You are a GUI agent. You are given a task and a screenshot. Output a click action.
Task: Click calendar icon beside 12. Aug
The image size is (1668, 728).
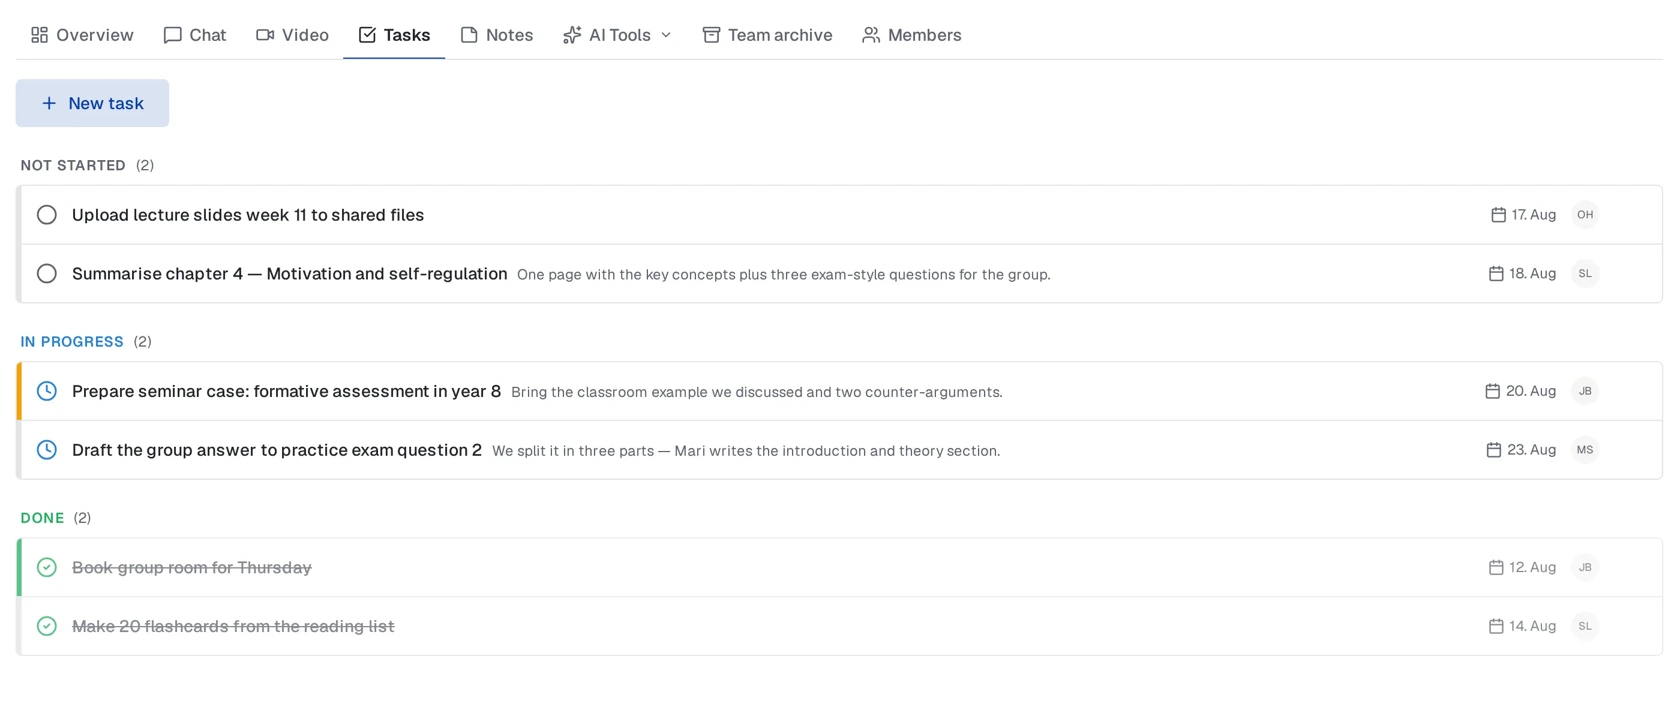tap(1496, 568)
